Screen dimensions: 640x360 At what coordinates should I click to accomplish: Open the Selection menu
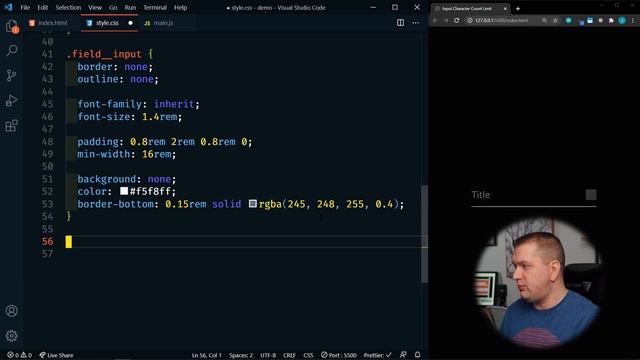(68, 7)
